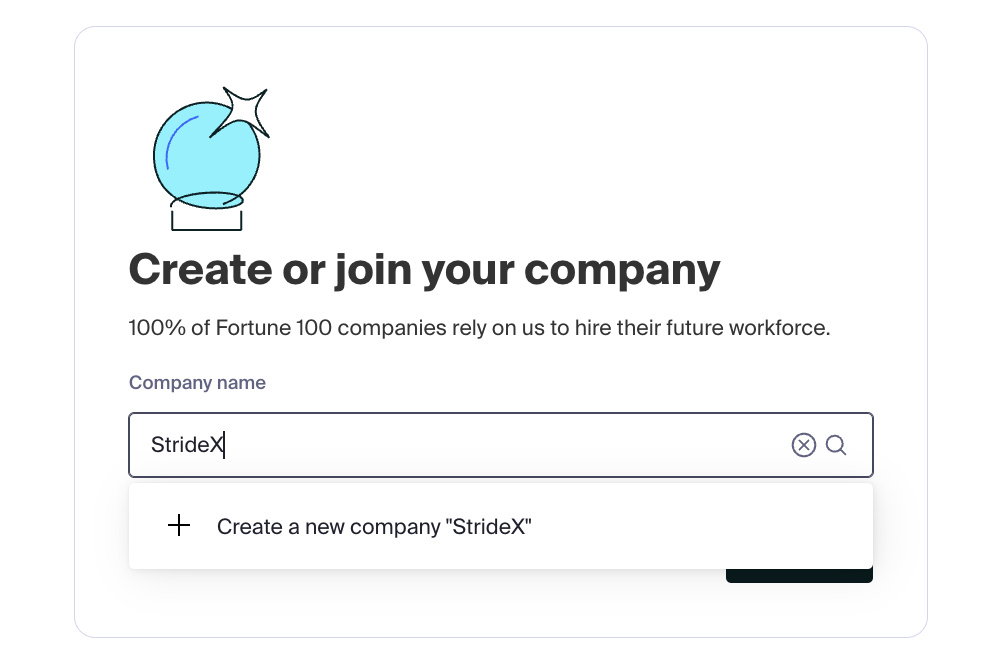Click the blue arc highlight on the crystal ball
This screenshot has height=672, width=992.
coord(177,143)
